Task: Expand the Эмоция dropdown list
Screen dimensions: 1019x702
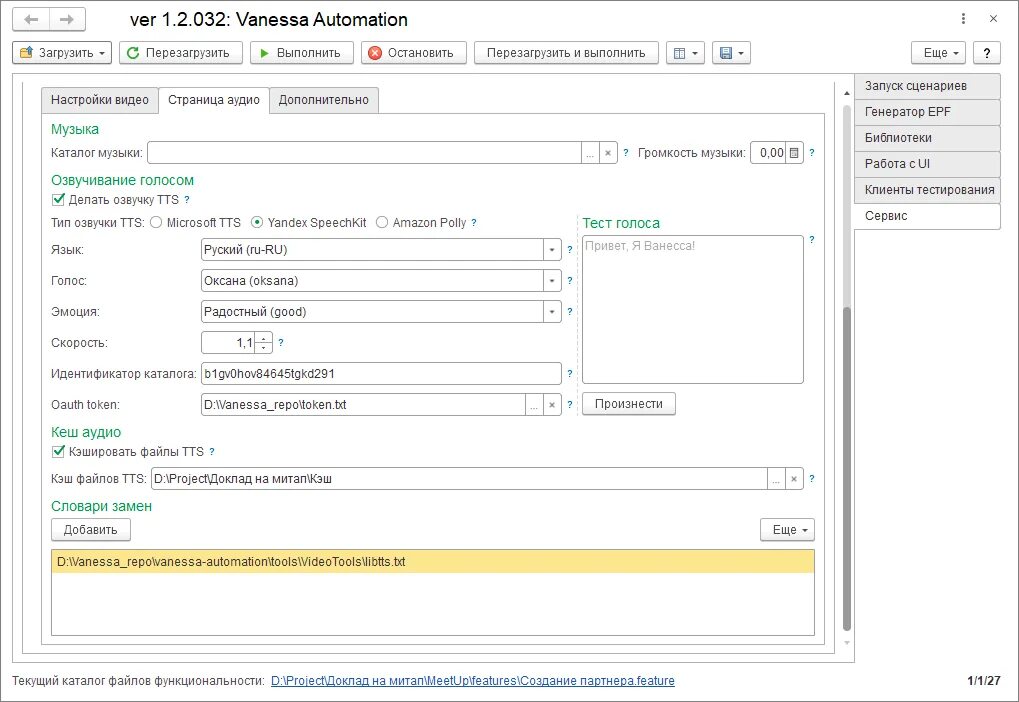Action: 551,311
